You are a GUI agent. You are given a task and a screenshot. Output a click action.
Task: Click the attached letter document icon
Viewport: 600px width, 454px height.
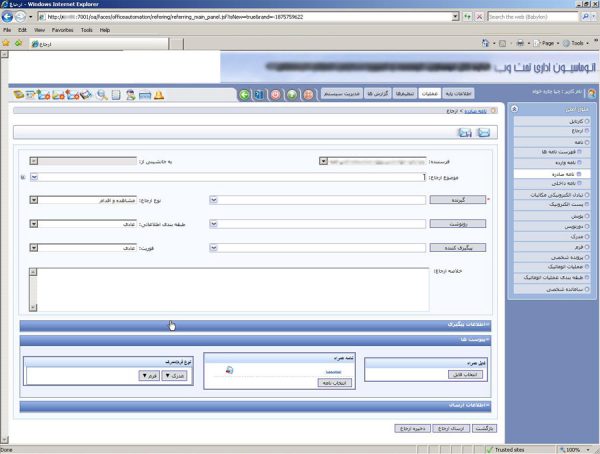pos(229,370)
